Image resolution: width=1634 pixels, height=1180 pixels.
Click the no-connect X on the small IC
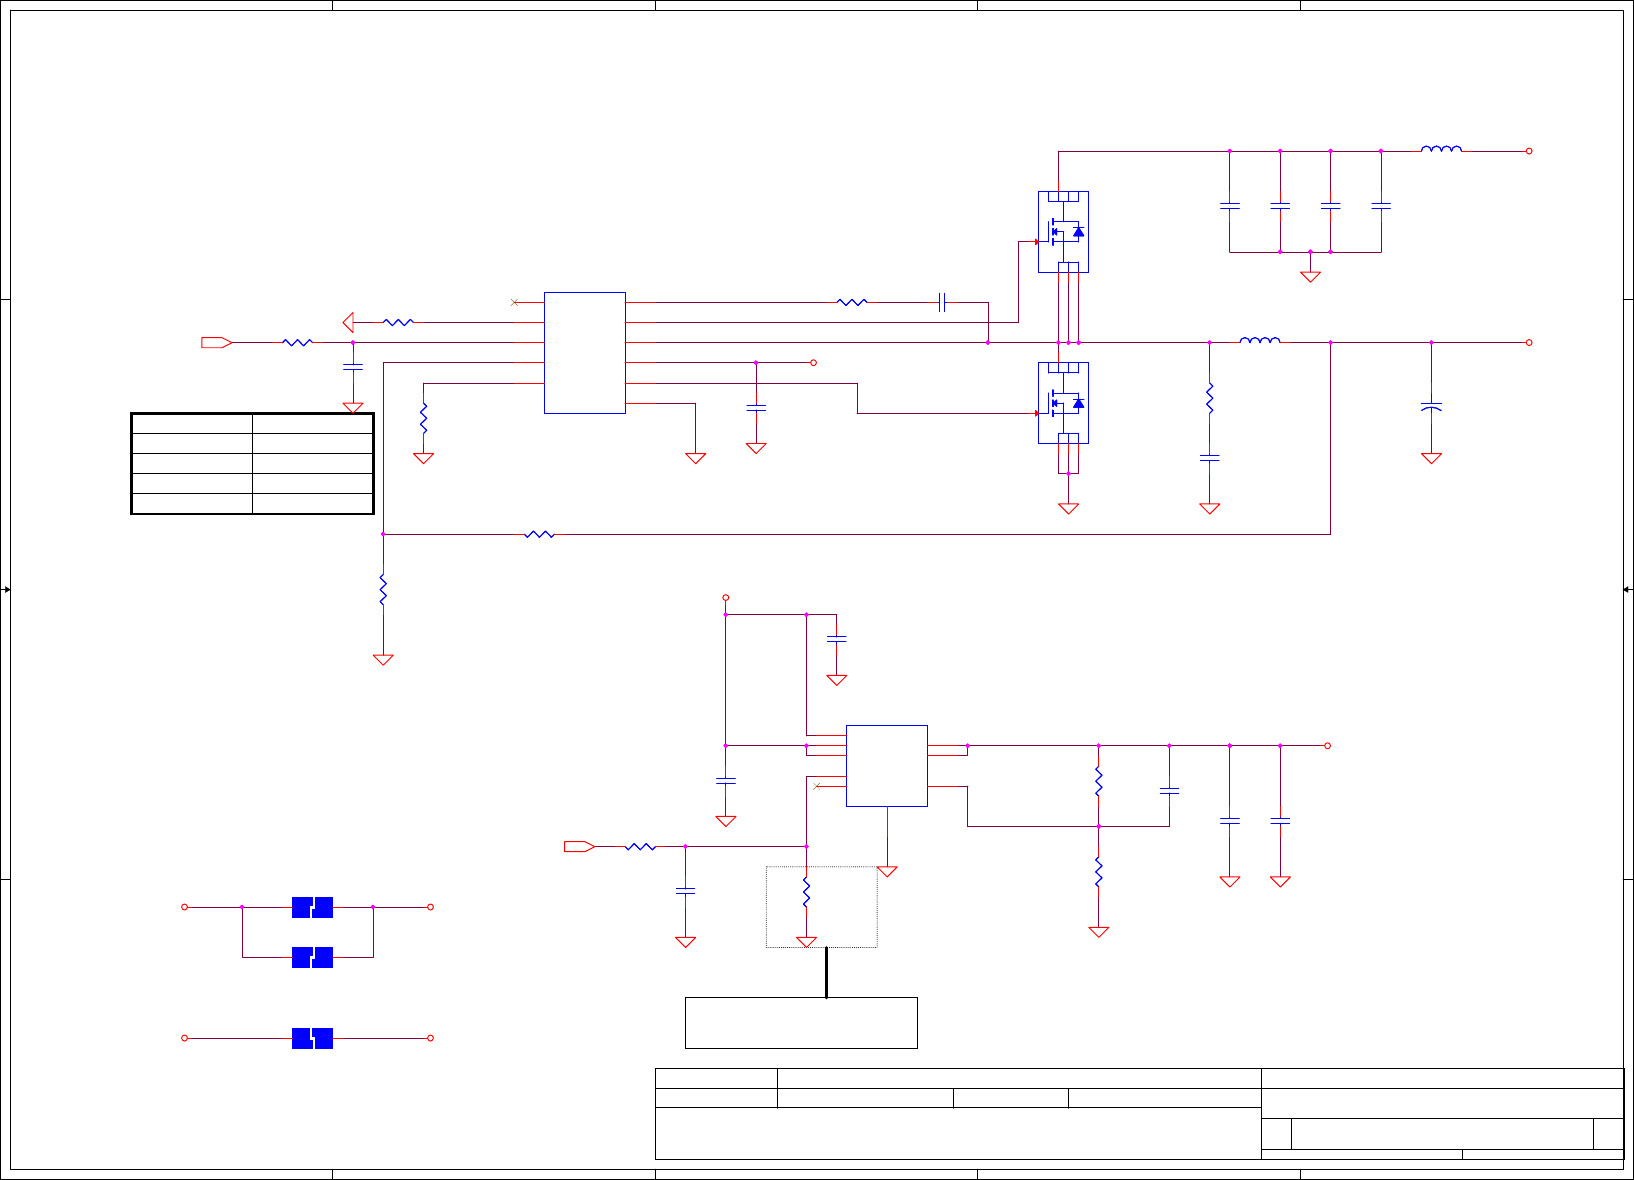816,786
